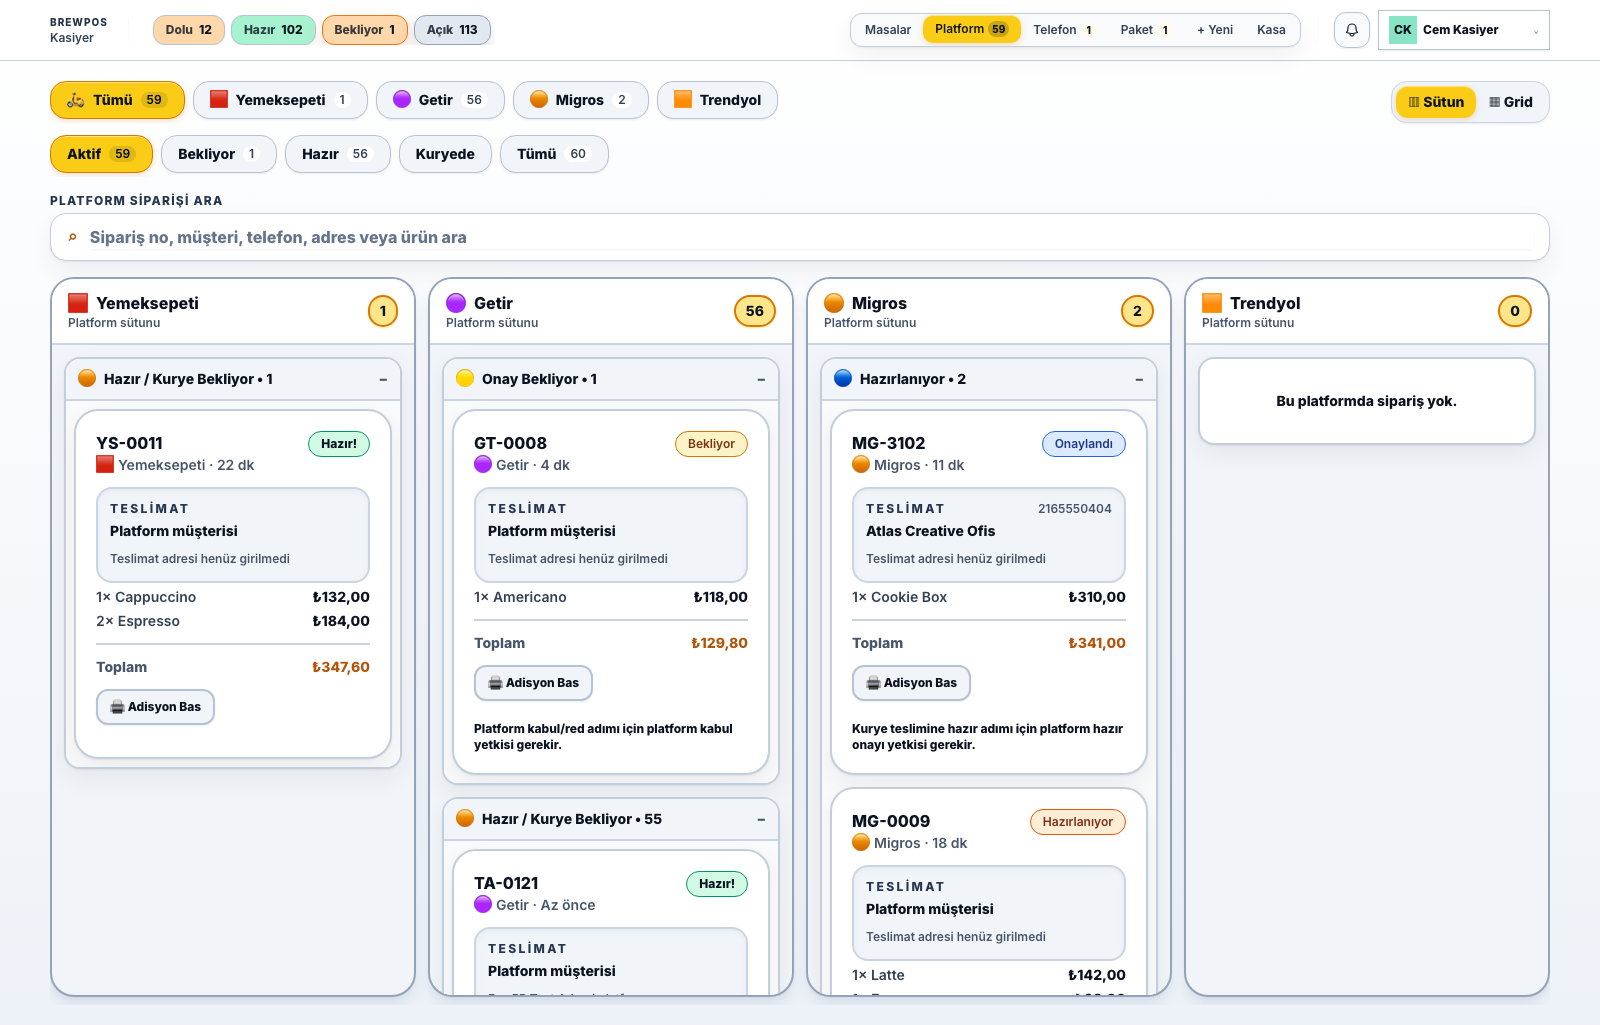Switch to Sütun view
The width and height of the screenshot is (1600, 1025).
(1436, 102)
